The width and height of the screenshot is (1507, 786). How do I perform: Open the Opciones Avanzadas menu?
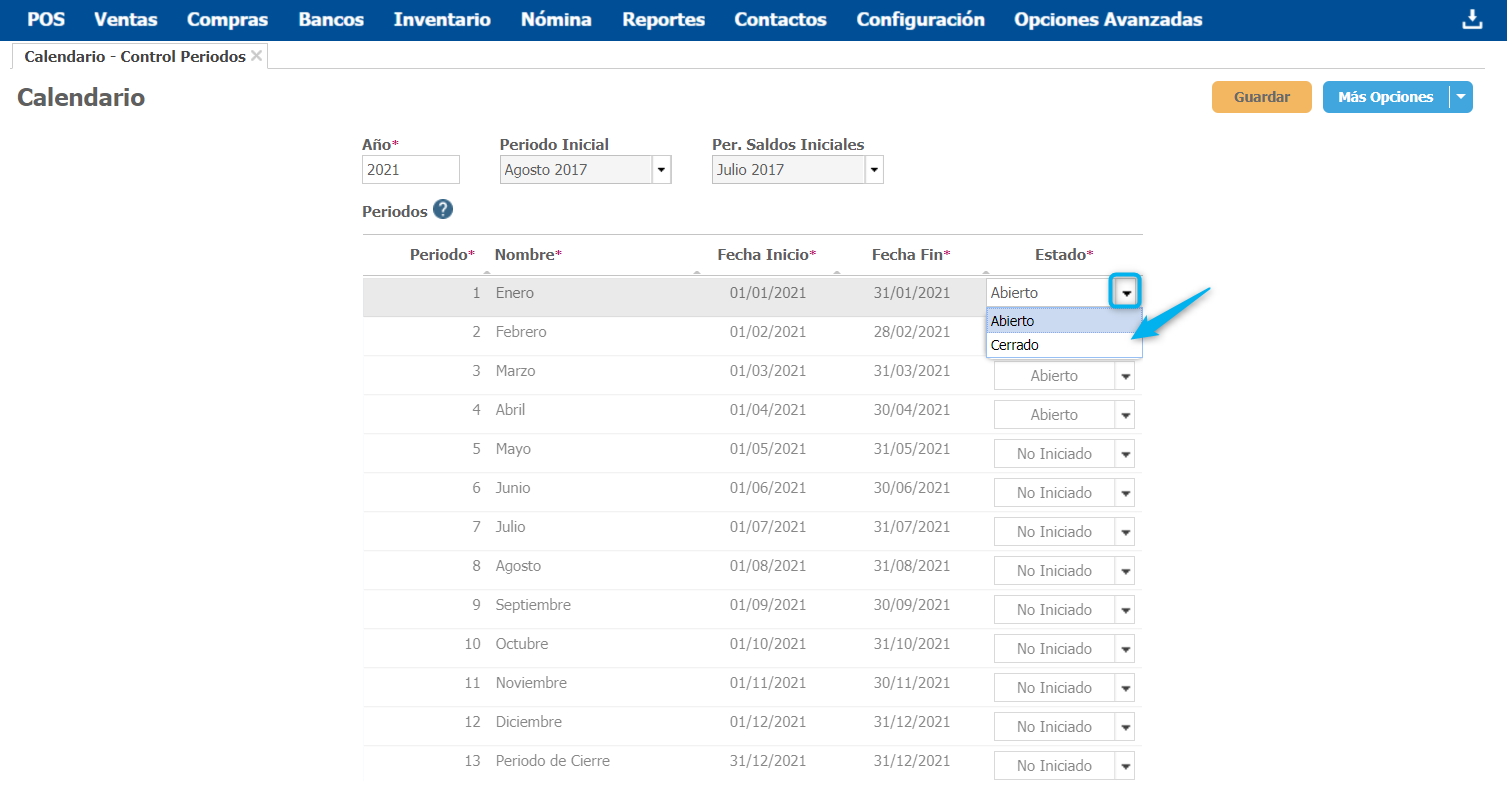[x=1108, y=20]
